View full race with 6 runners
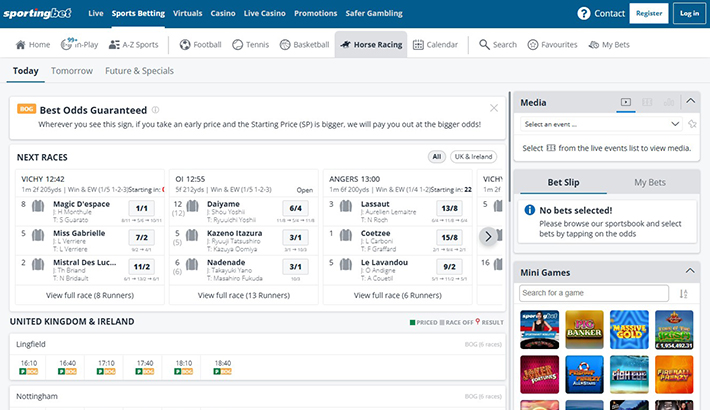Screen dimensions: 710x410 tap(398, 295)
